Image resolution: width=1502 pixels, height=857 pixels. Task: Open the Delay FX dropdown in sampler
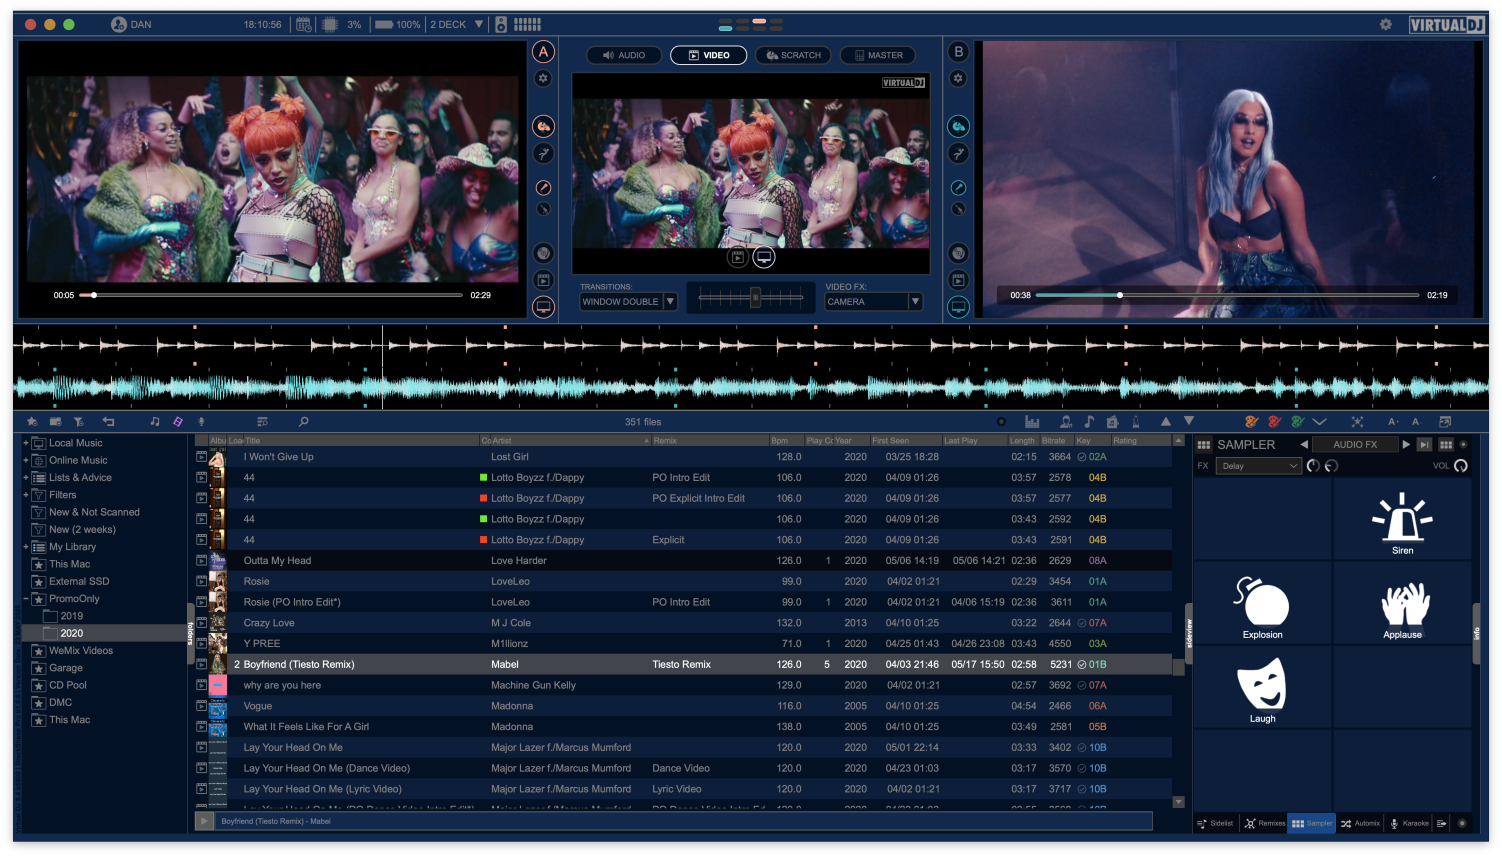point(1259,466)
